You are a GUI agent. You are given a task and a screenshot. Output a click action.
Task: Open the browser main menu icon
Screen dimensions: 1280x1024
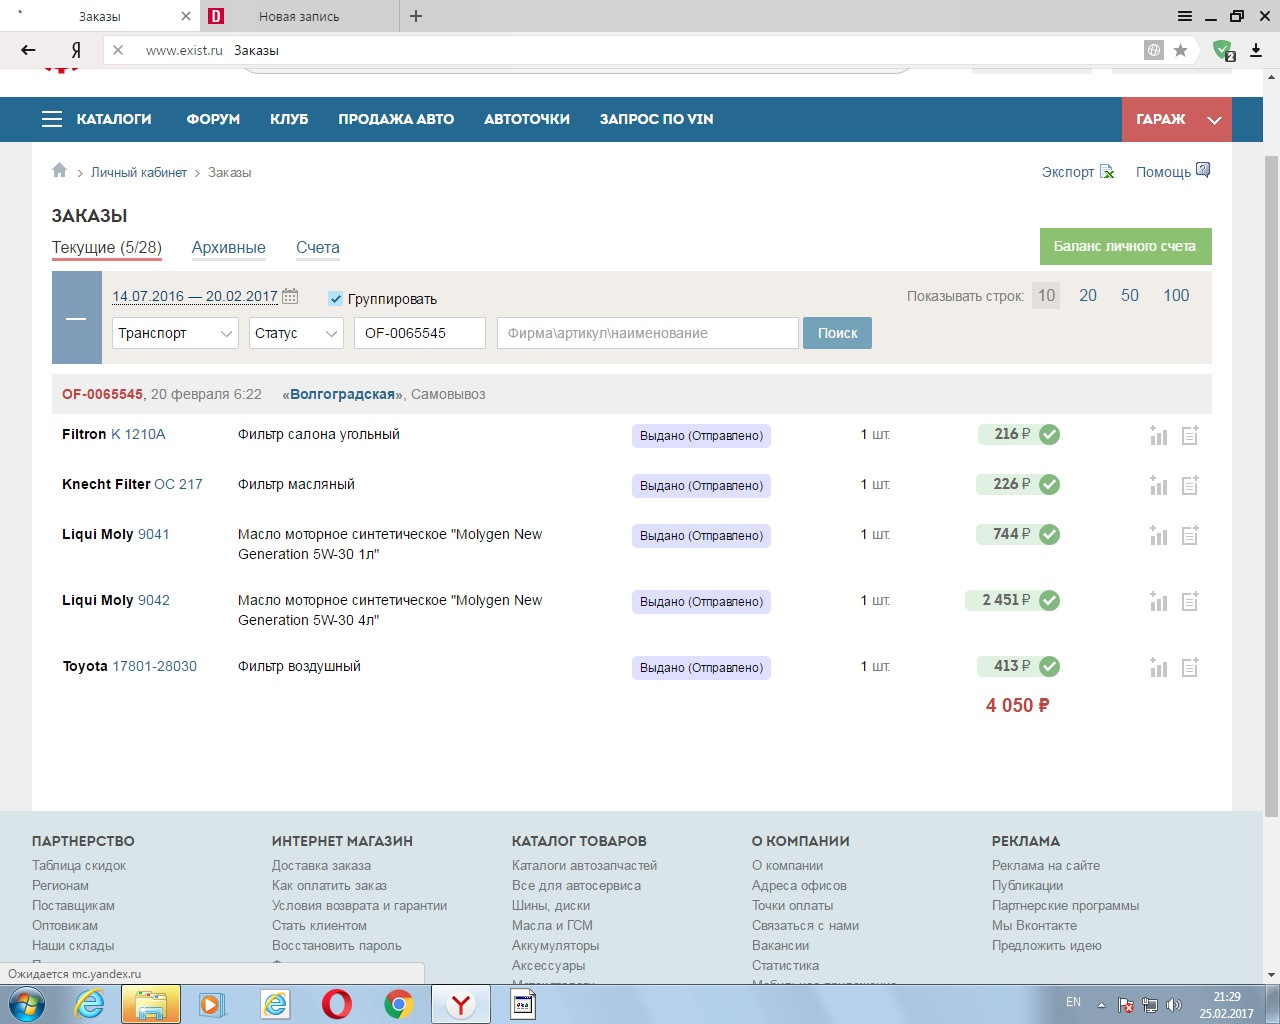pos(1185,16)
